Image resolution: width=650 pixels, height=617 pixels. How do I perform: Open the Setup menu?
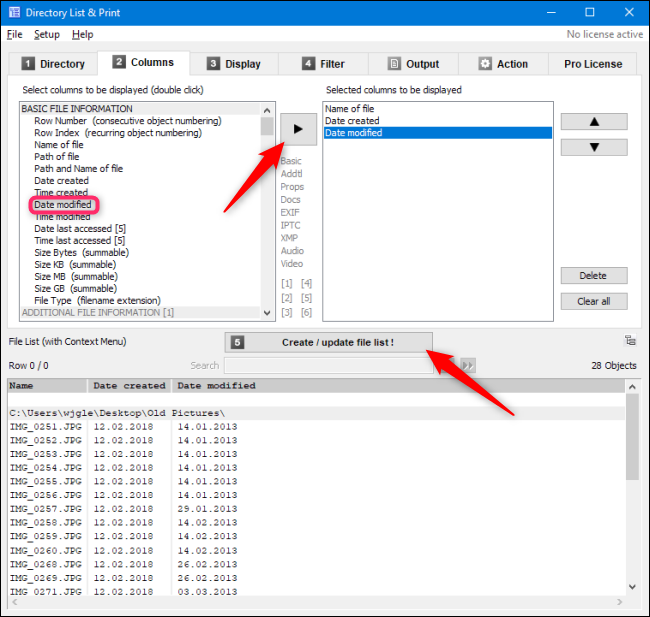pos(47,34)
